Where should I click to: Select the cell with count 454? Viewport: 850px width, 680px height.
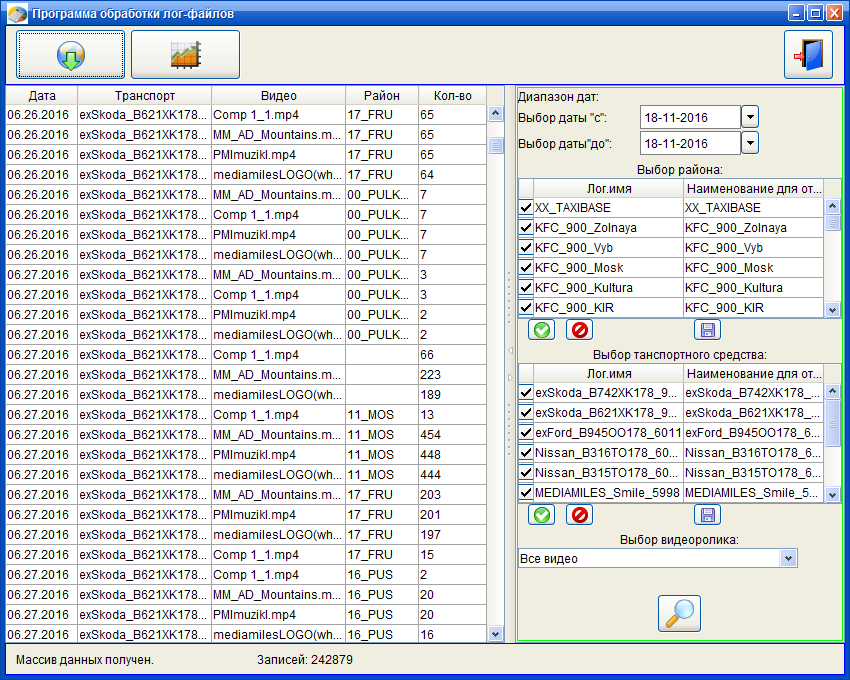click(452, 435)
